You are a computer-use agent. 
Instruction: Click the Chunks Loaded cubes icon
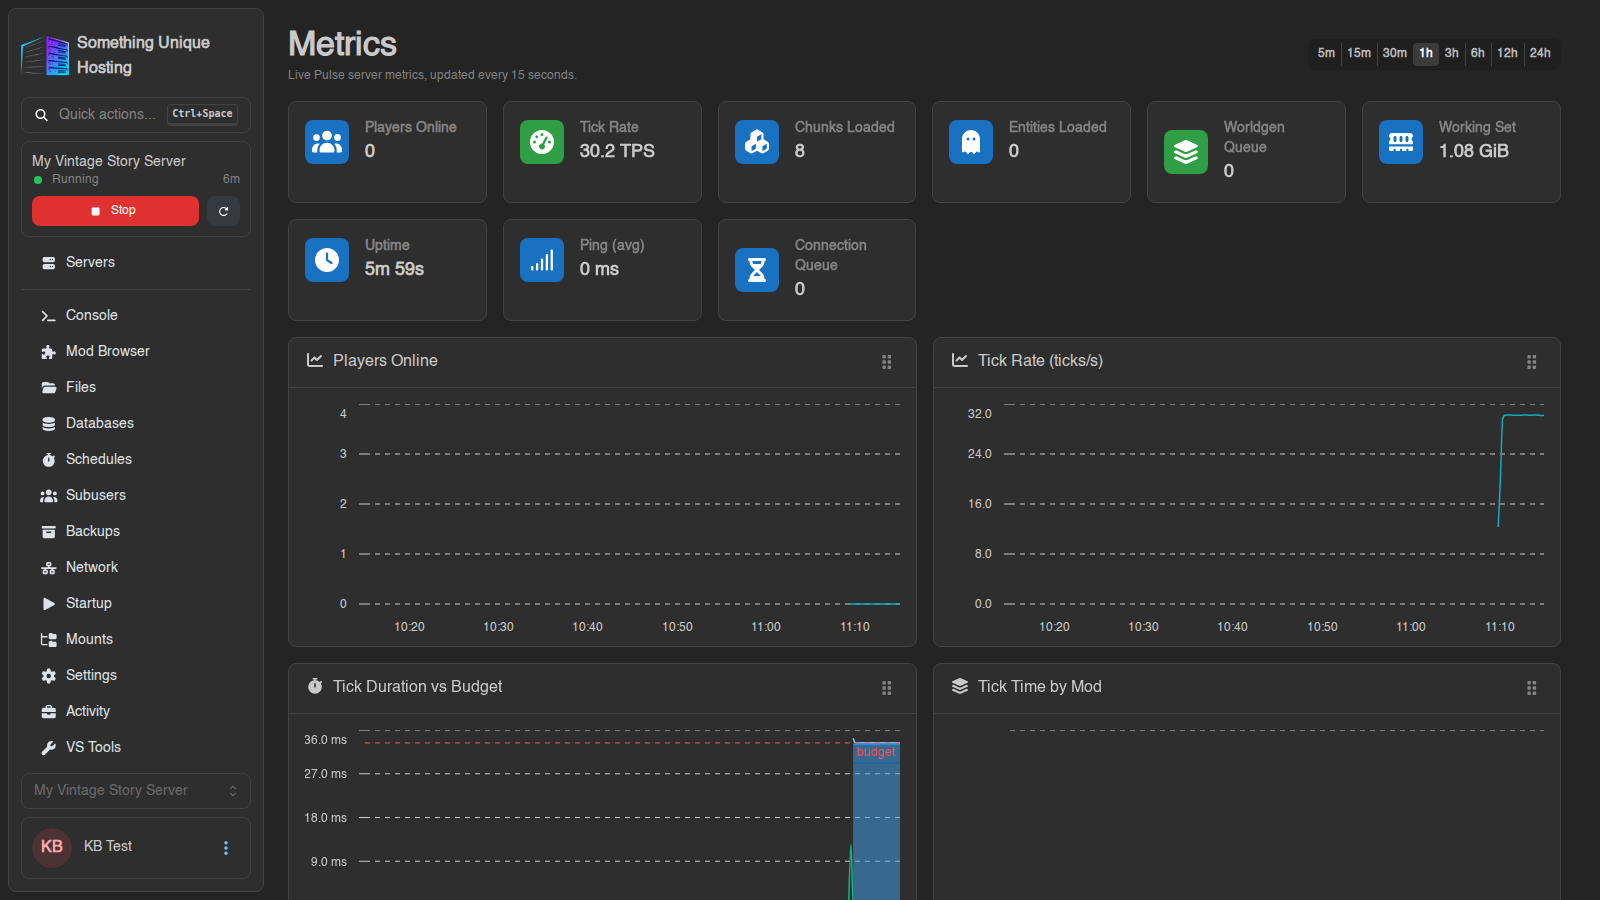[757, 142]
